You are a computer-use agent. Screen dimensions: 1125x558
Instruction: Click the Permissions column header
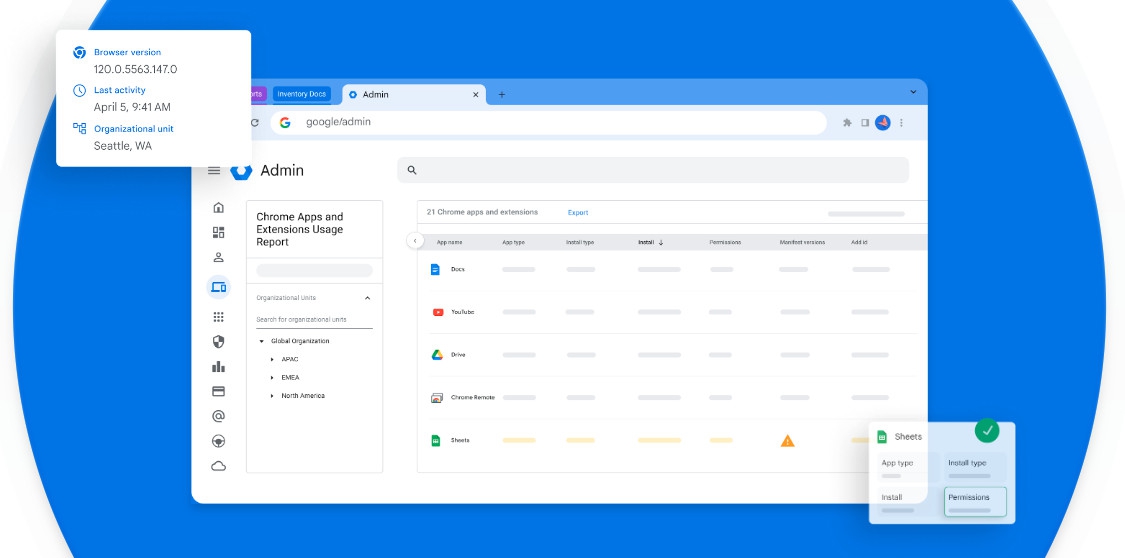(x=725, y=242)
